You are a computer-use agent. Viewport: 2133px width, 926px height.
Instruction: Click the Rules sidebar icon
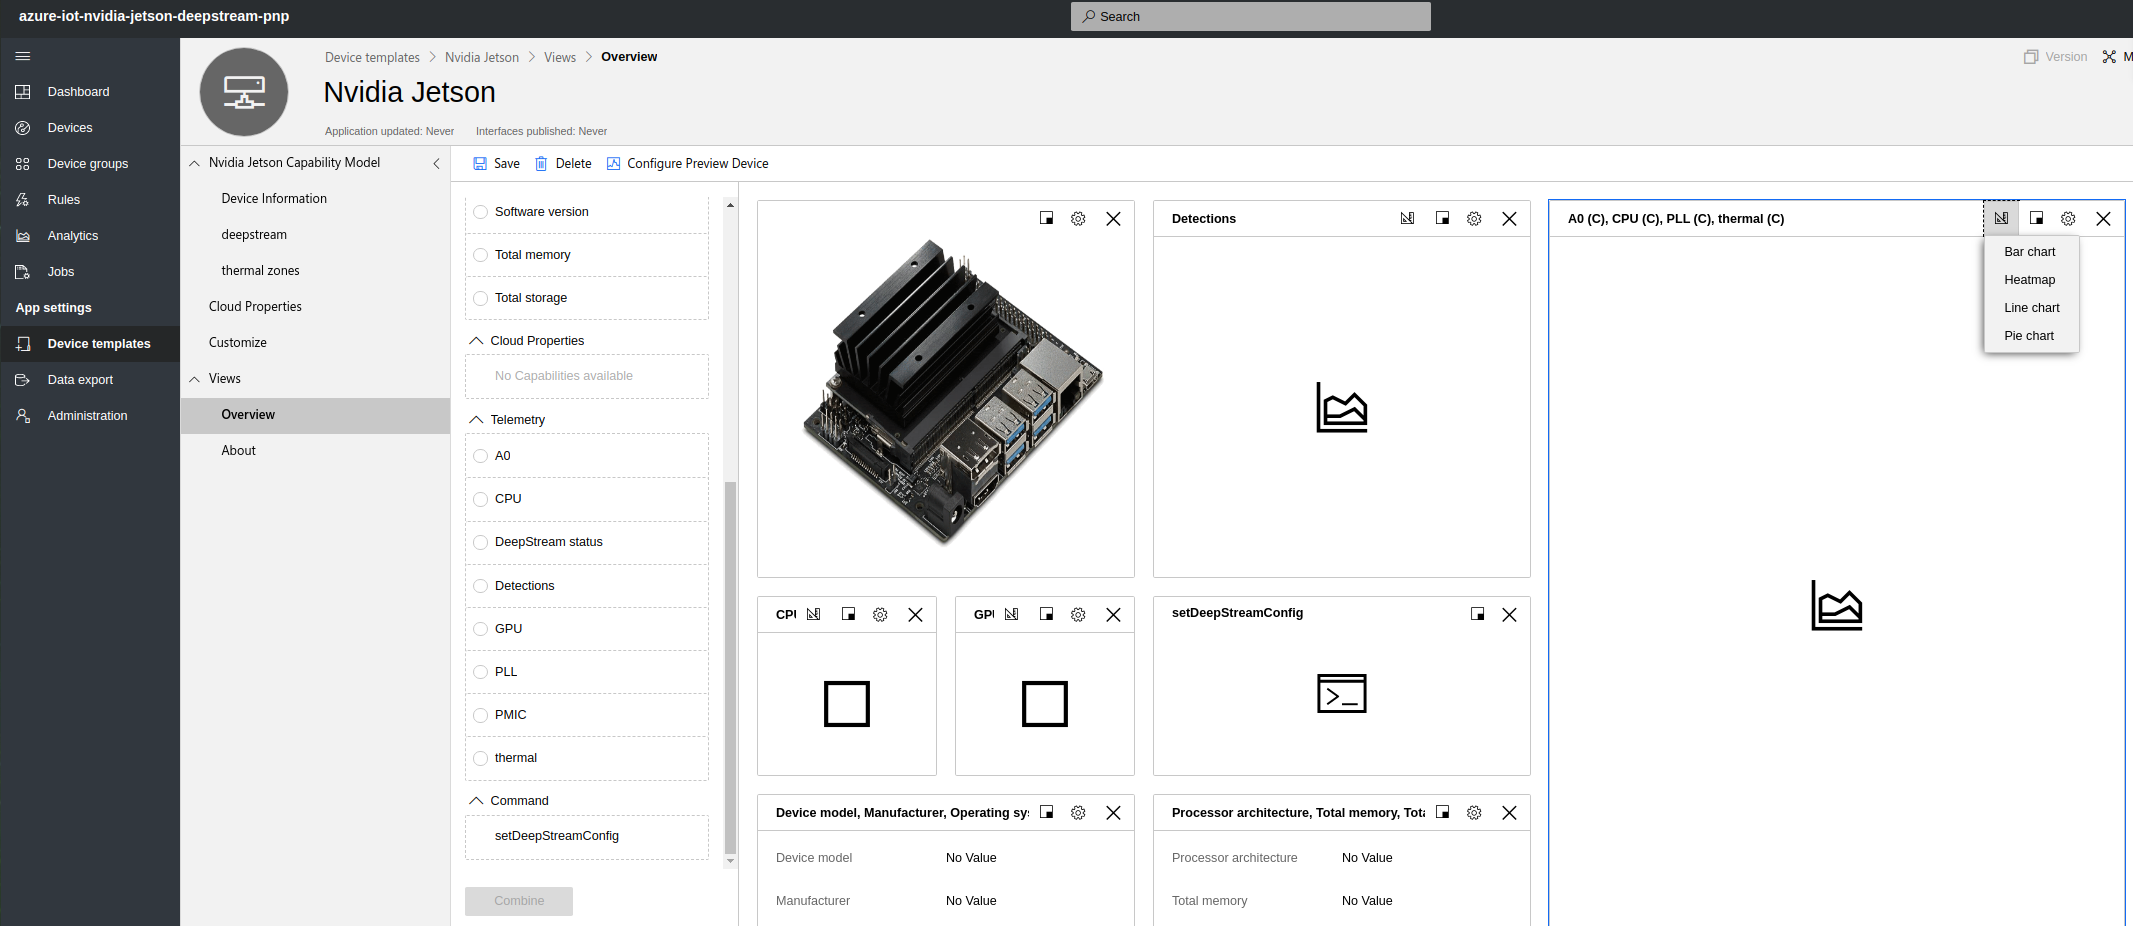click(23, 200)
